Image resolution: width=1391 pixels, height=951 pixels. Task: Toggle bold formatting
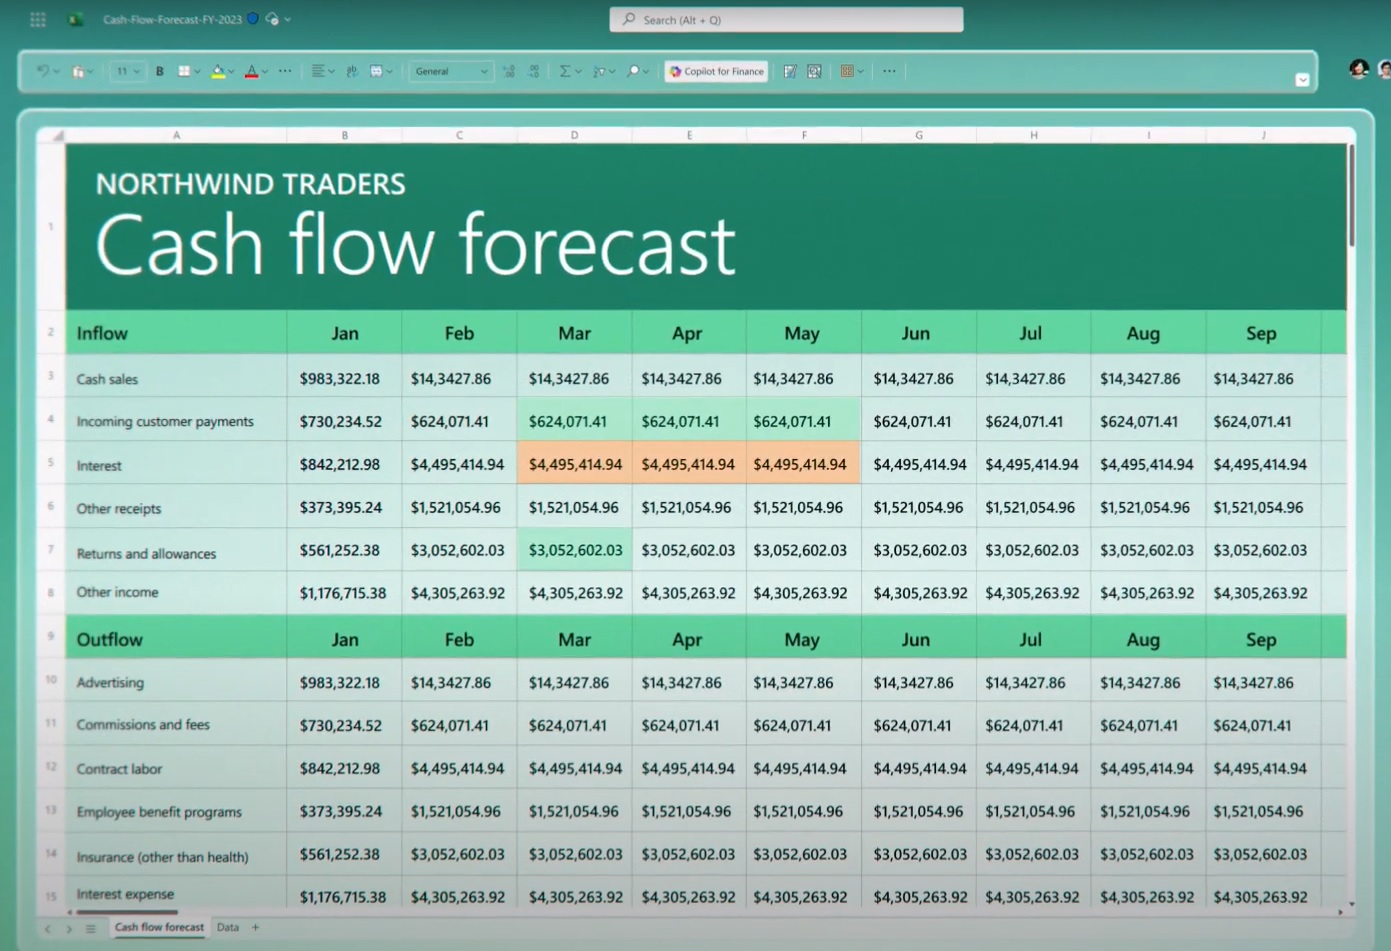160,71
